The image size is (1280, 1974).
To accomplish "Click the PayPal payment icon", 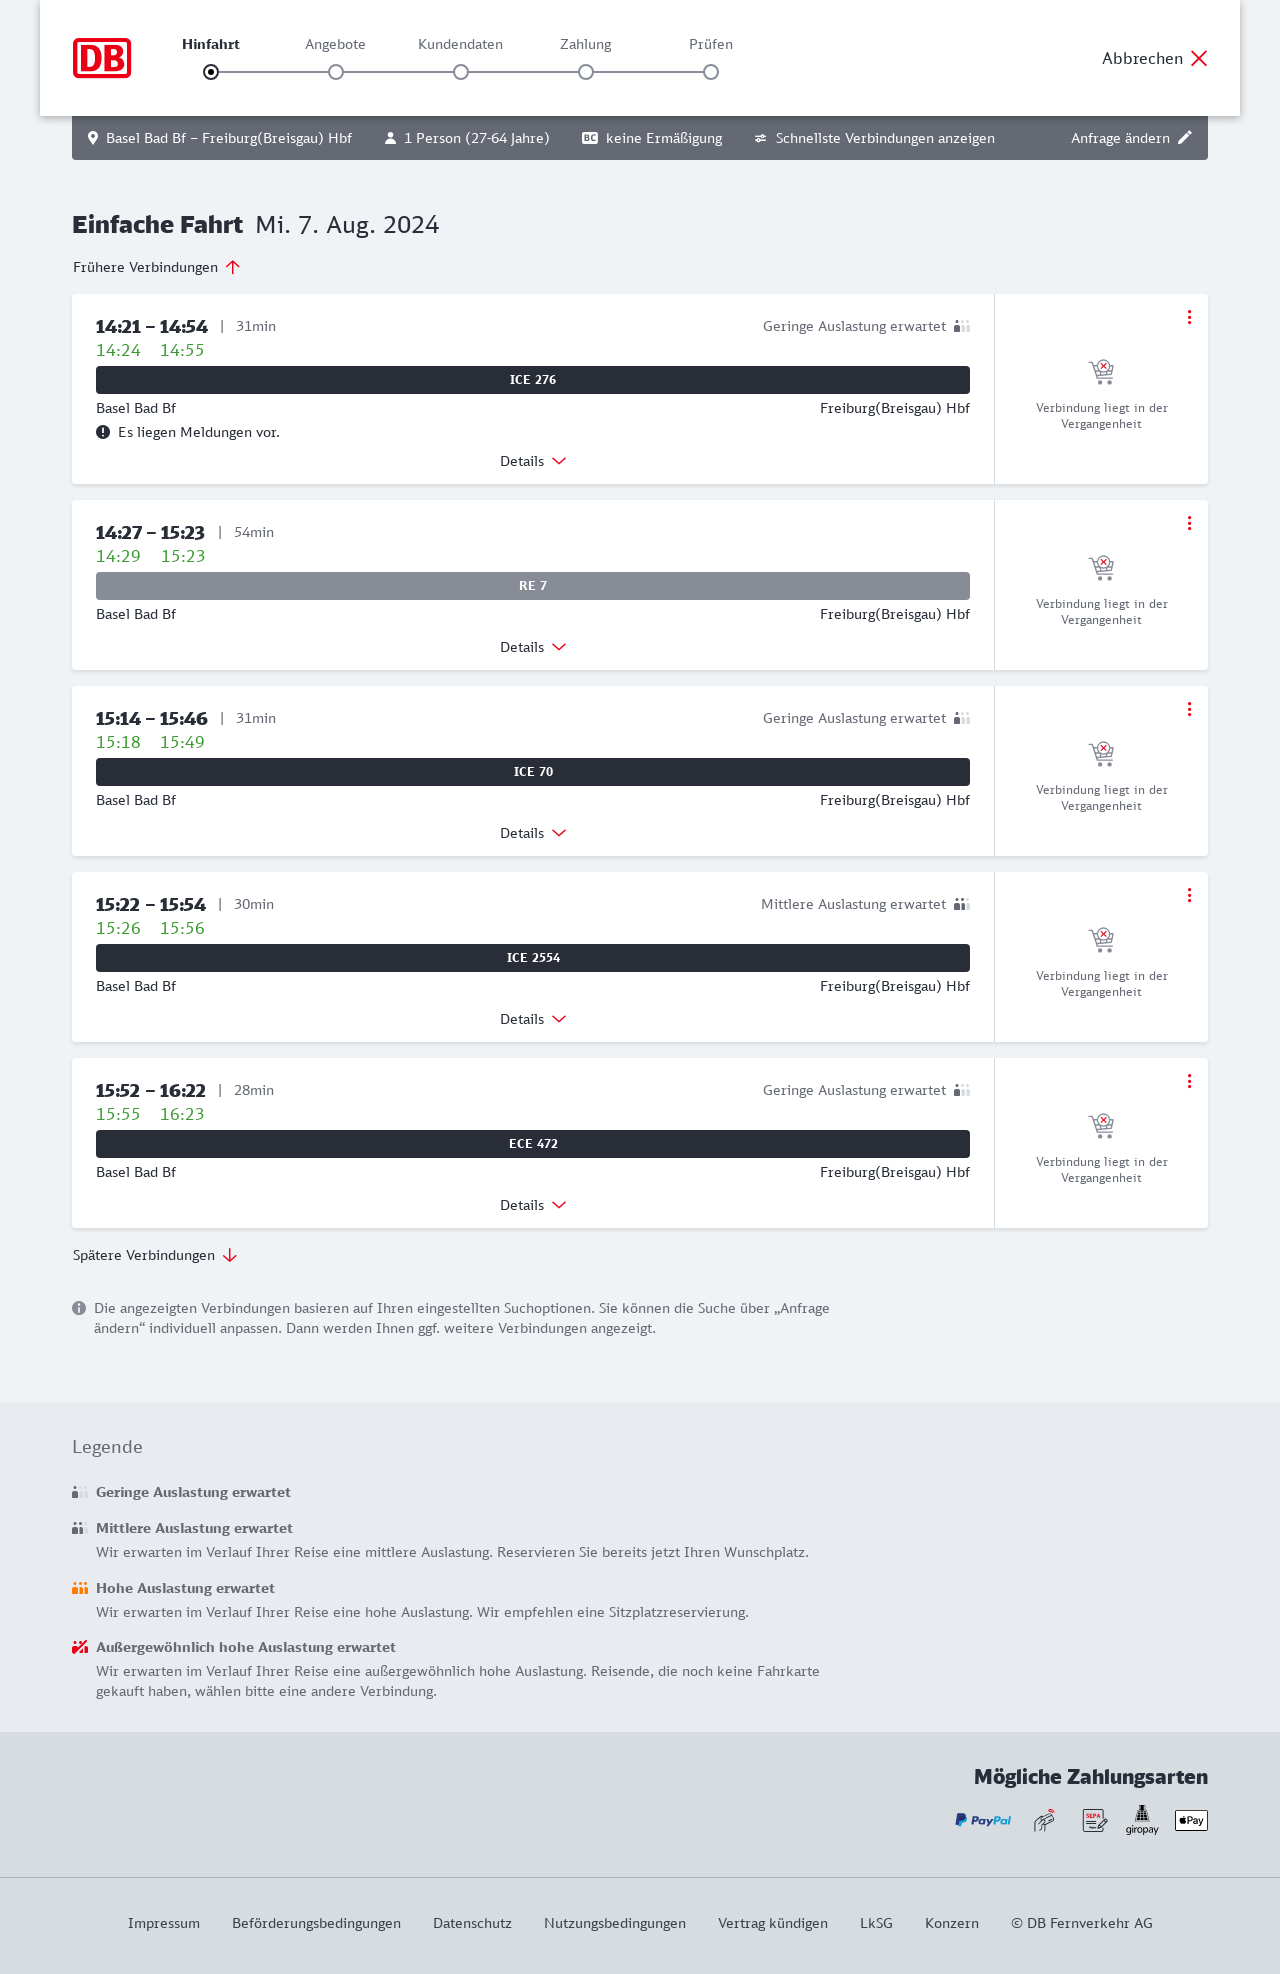I will click(x=983, y=1820).
